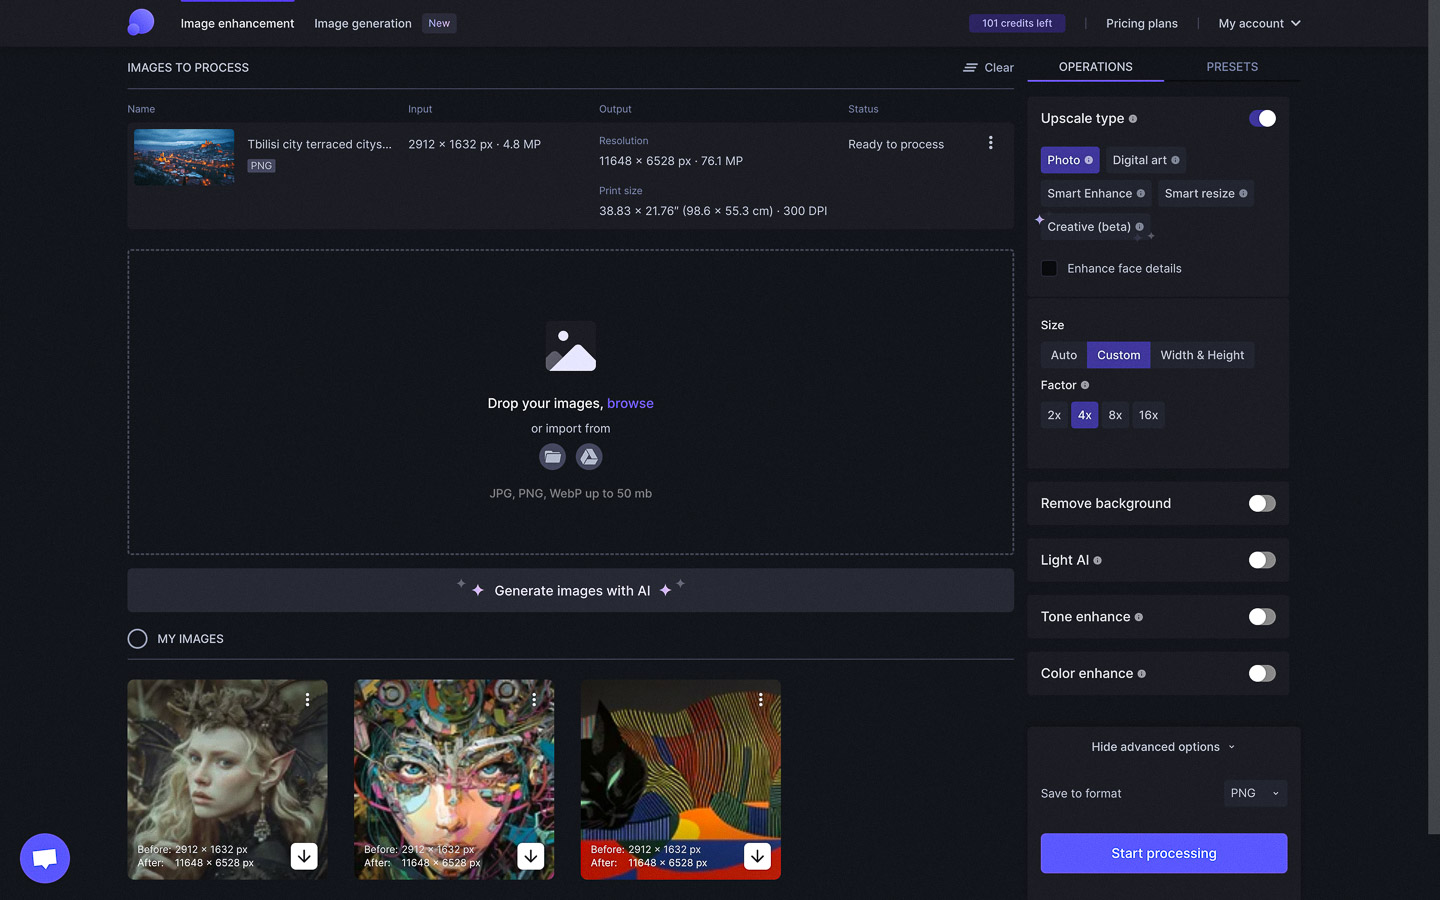Screen dimensions: 1440x900
Task: Select the 4x factor option
Action: [1084, 415]
